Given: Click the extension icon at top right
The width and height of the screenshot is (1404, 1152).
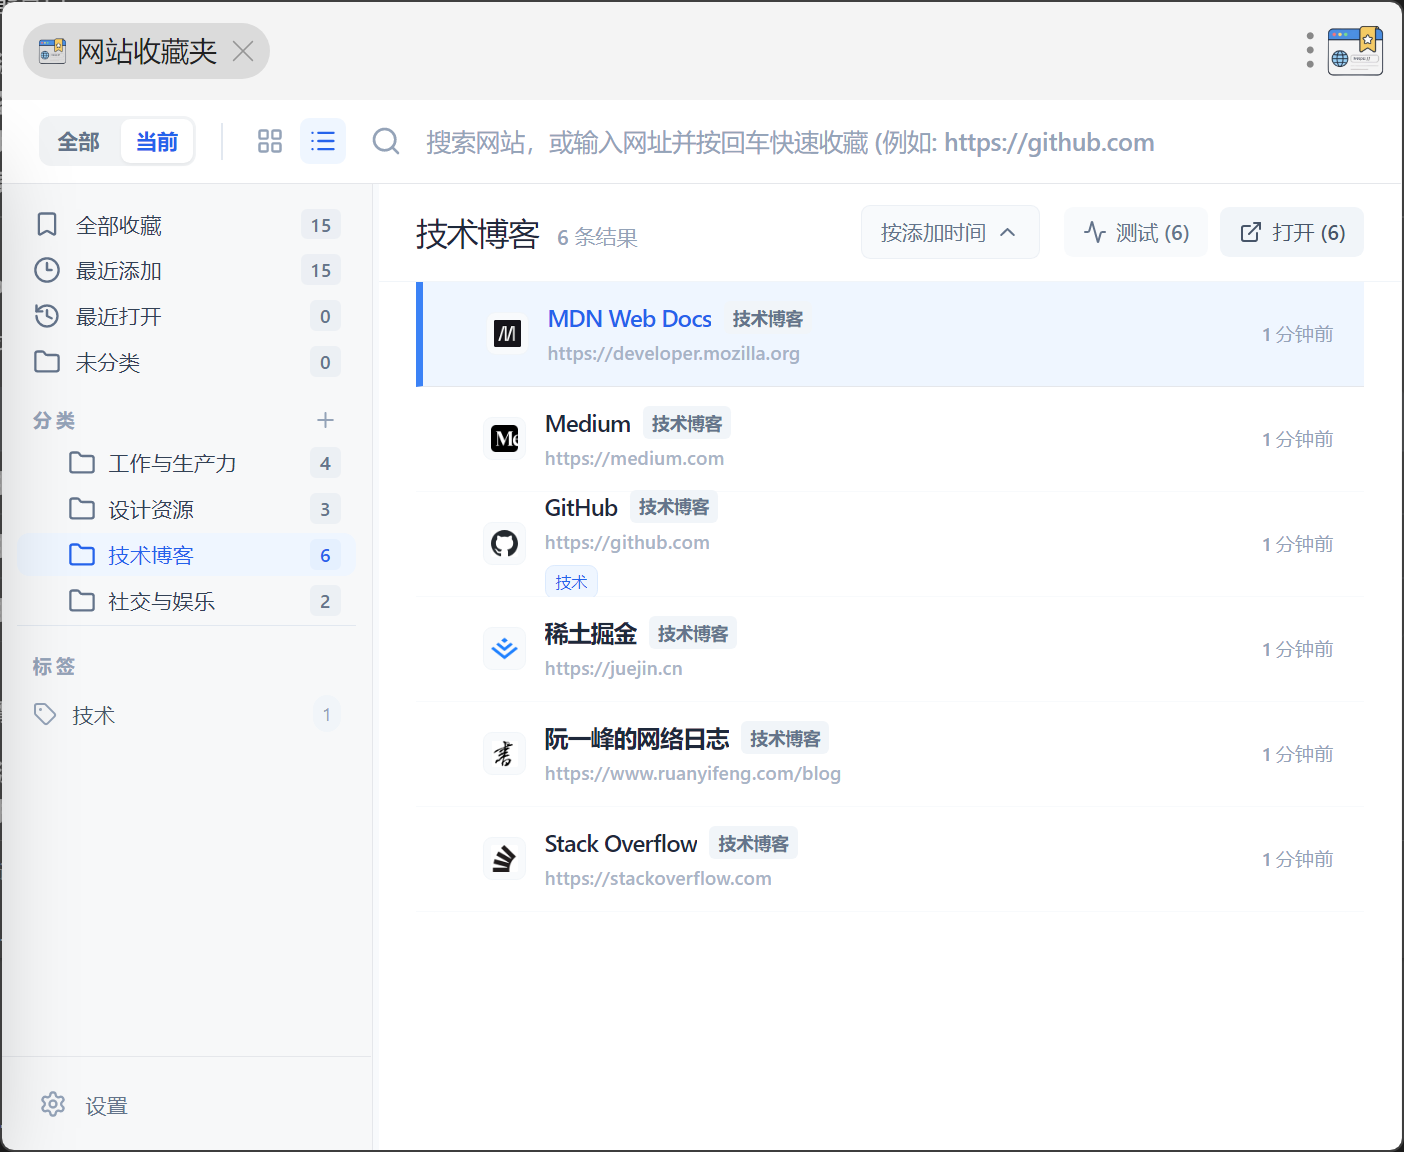Looking at the screenshot, I should pyautogui.click(x=1355, y=51).
